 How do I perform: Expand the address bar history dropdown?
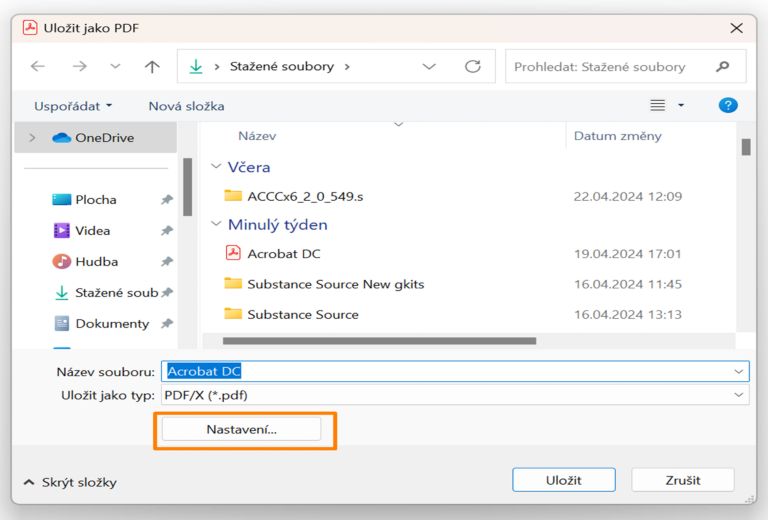(429, 67)
